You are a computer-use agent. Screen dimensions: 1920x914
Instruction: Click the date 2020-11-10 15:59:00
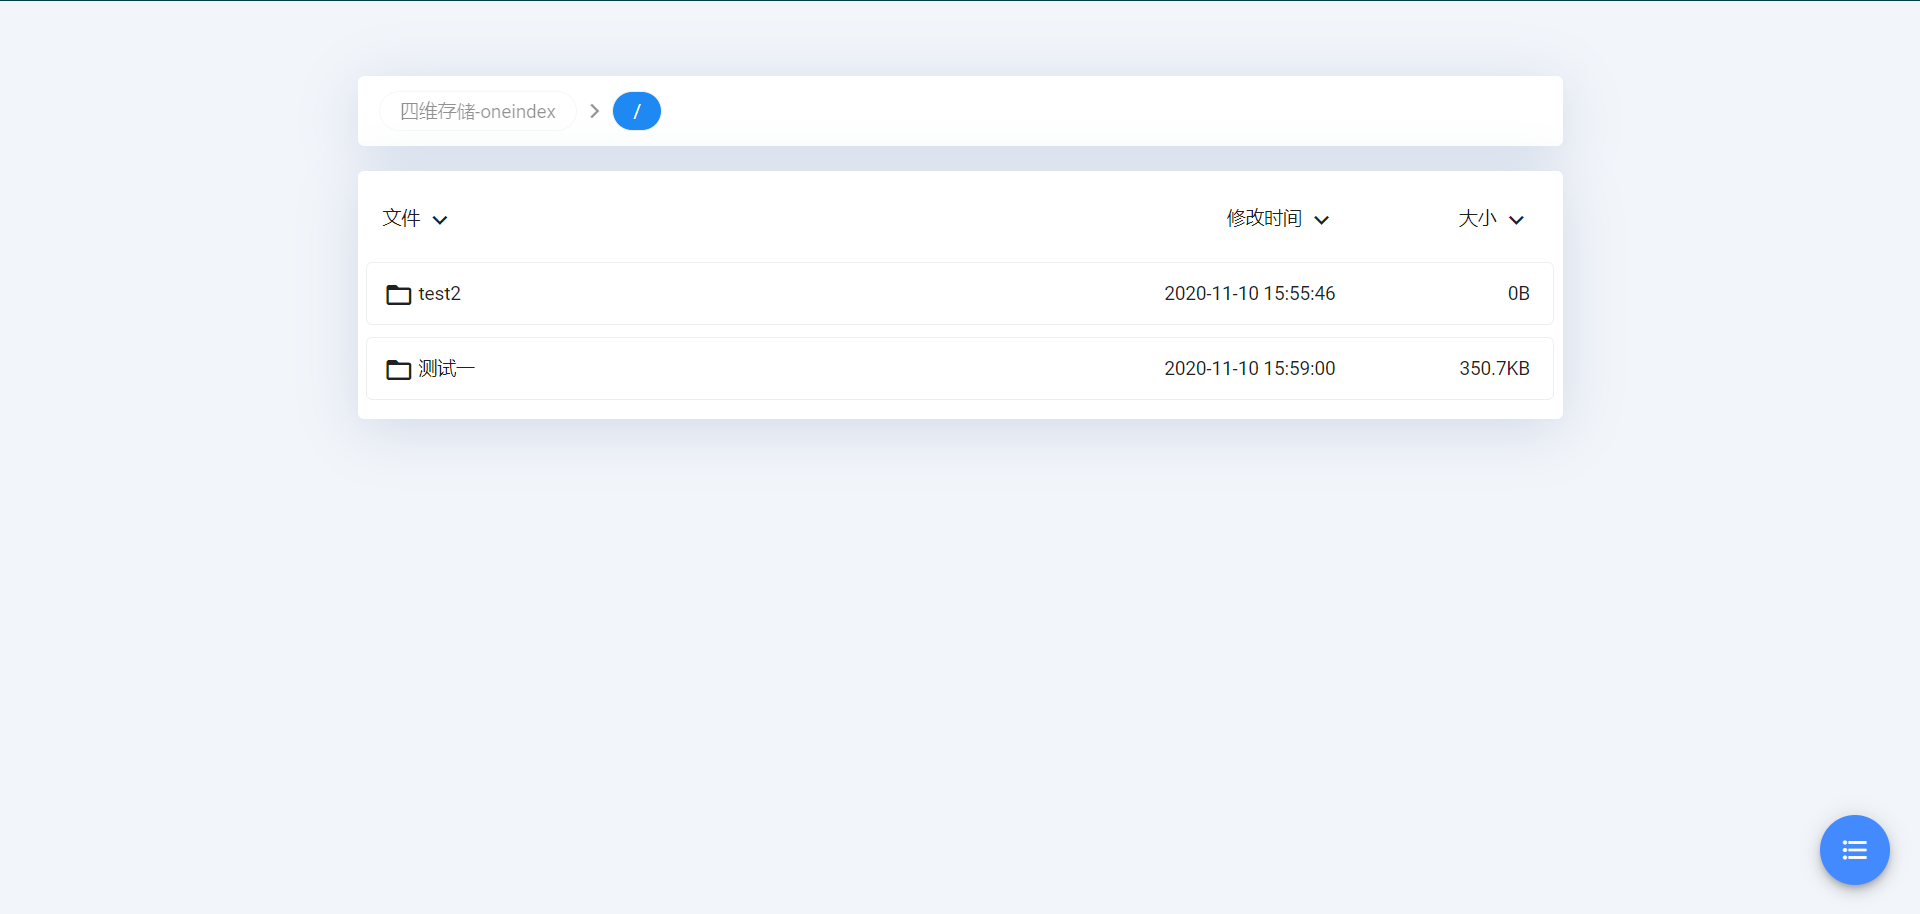[1249, 368]
